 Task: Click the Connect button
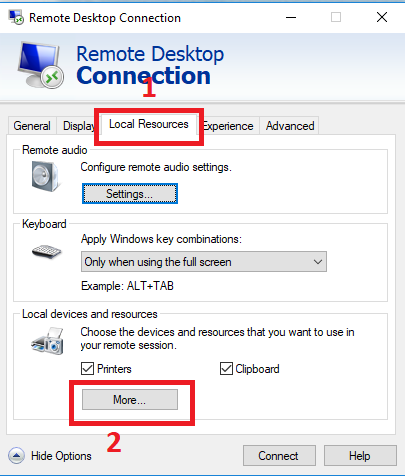pyautogui.click(x=279, y=456)
